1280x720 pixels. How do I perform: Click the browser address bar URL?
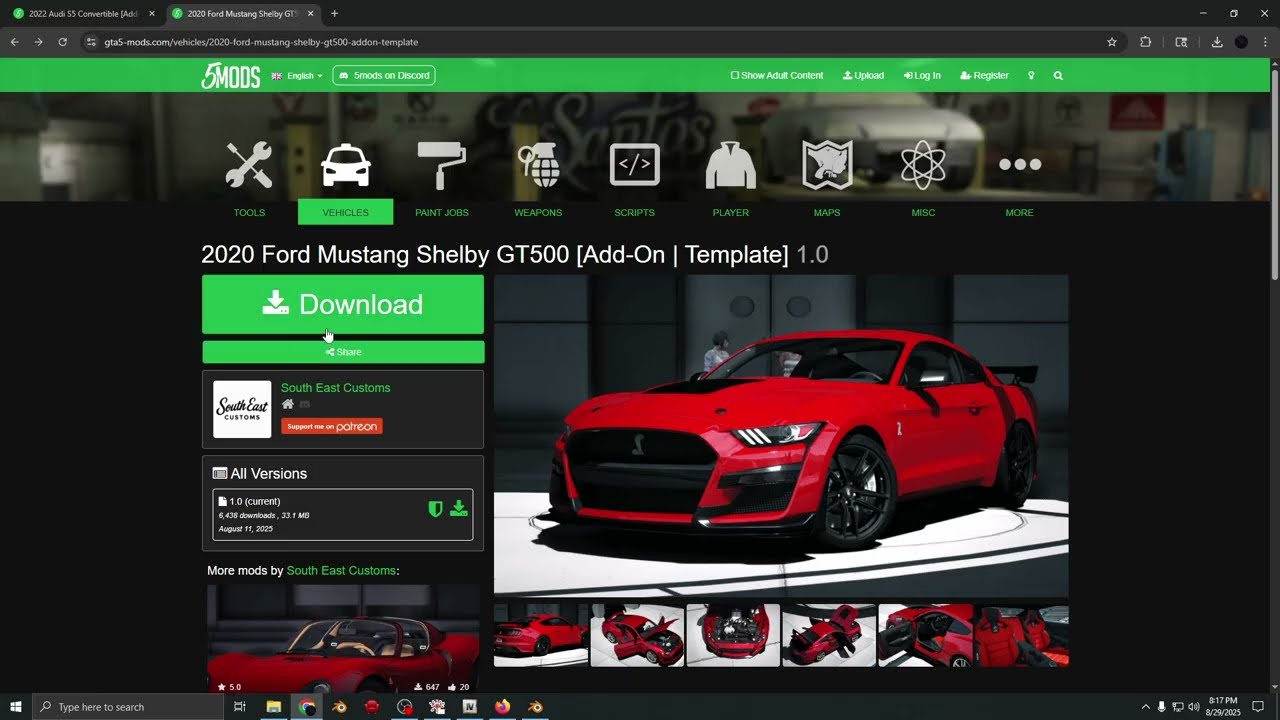tap(262, 42)
